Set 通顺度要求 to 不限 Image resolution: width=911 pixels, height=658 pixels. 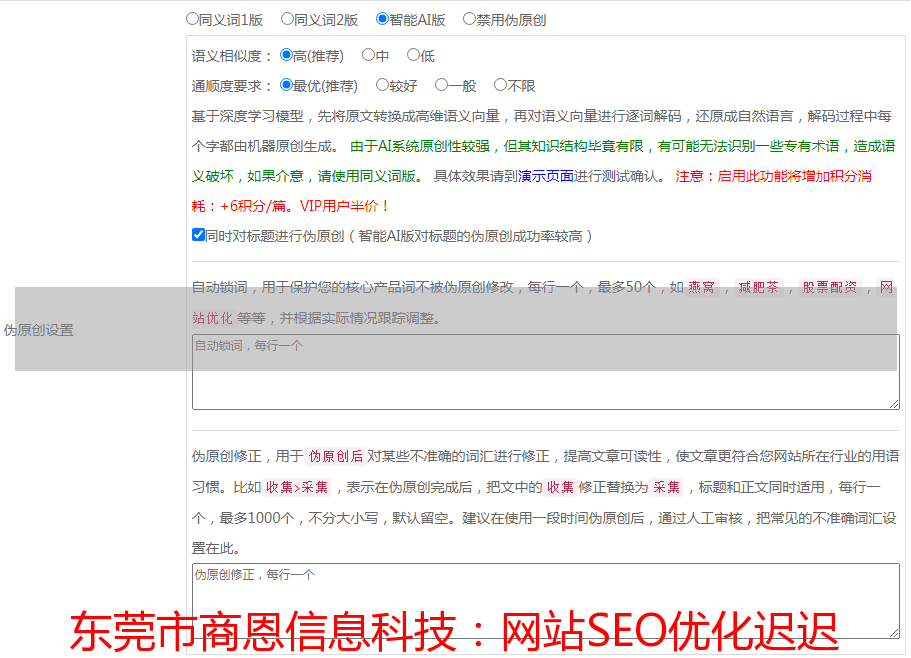[500, 85]
